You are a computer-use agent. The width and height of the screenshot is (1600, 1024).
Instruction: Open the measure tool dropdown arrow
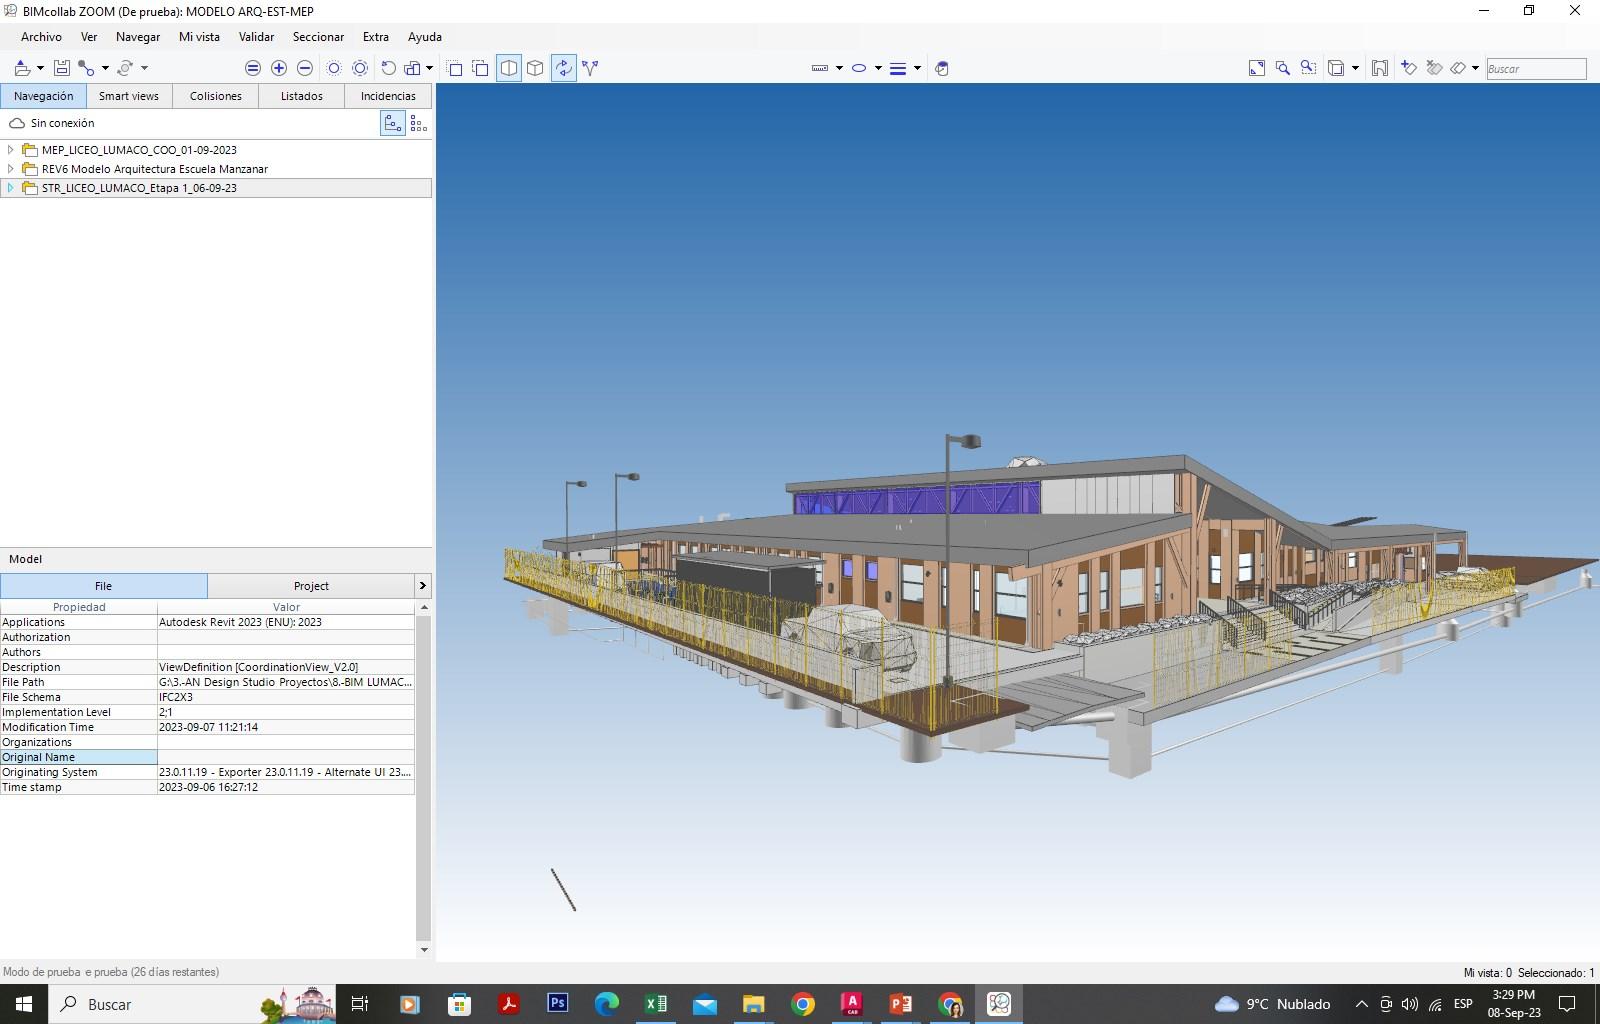point(839,68)
